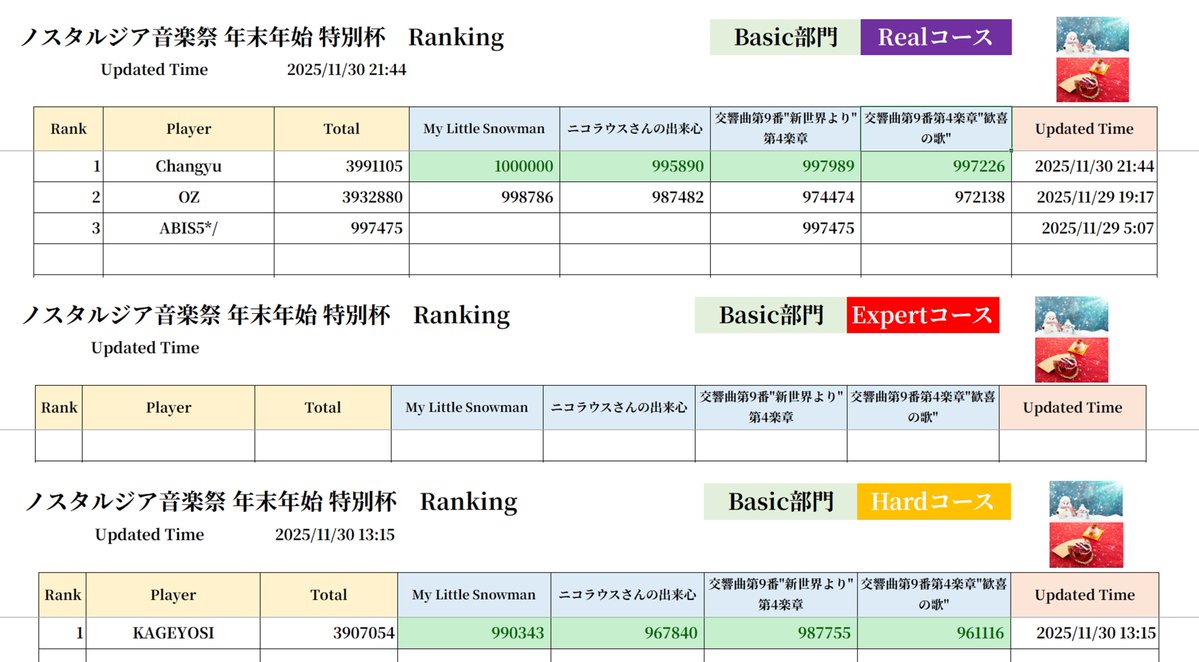Select the Basic部門 label beside Expertコース

[x=771, y=315]
